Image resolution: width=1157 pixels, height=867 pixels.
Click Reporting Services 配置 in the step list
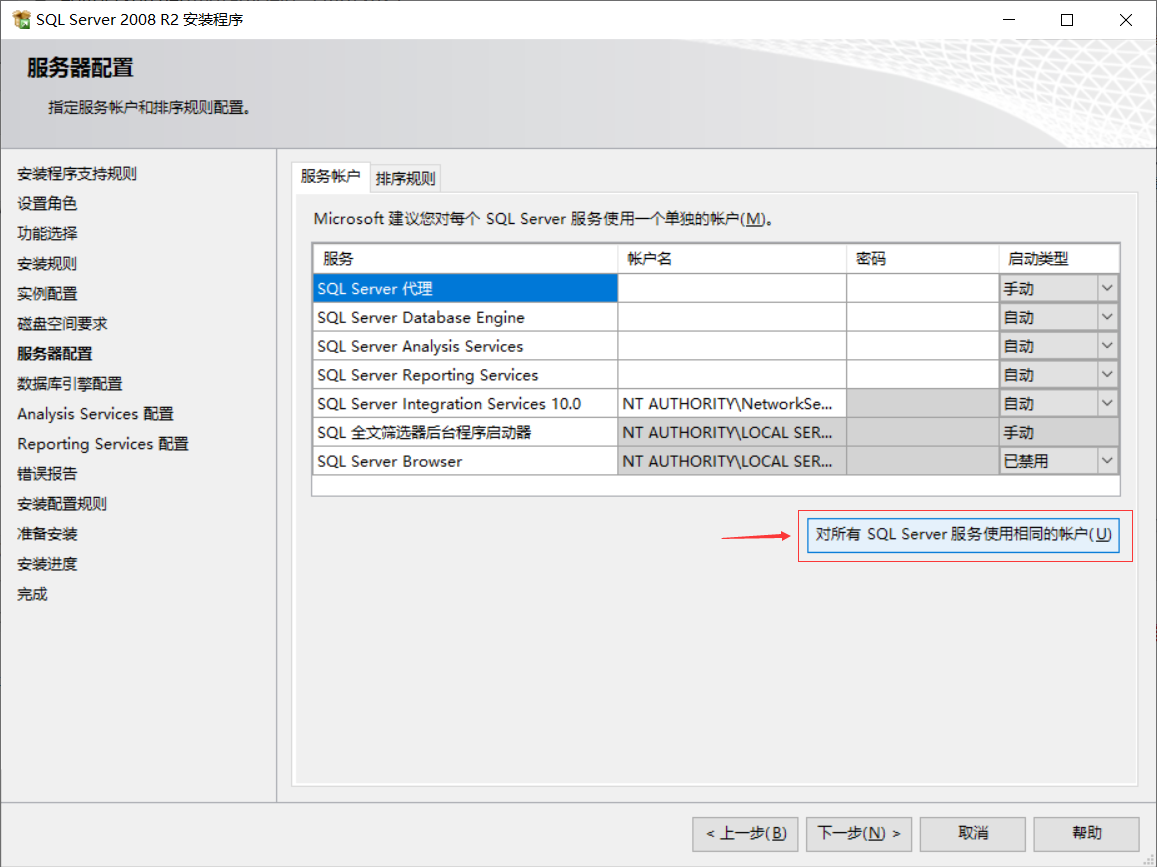coord(103,444)
